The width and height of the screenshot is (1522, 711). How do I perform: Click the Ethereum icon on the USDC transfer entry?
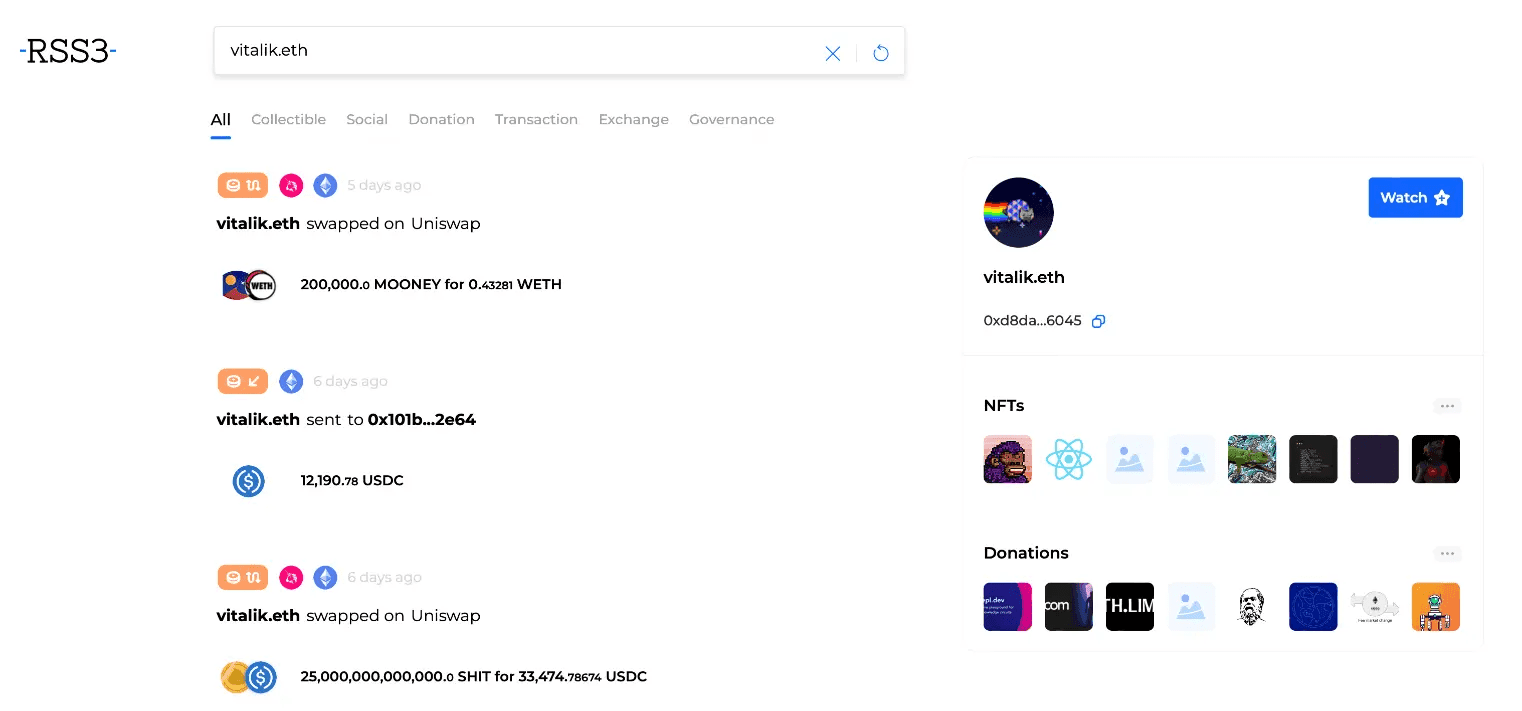(291, 381)
